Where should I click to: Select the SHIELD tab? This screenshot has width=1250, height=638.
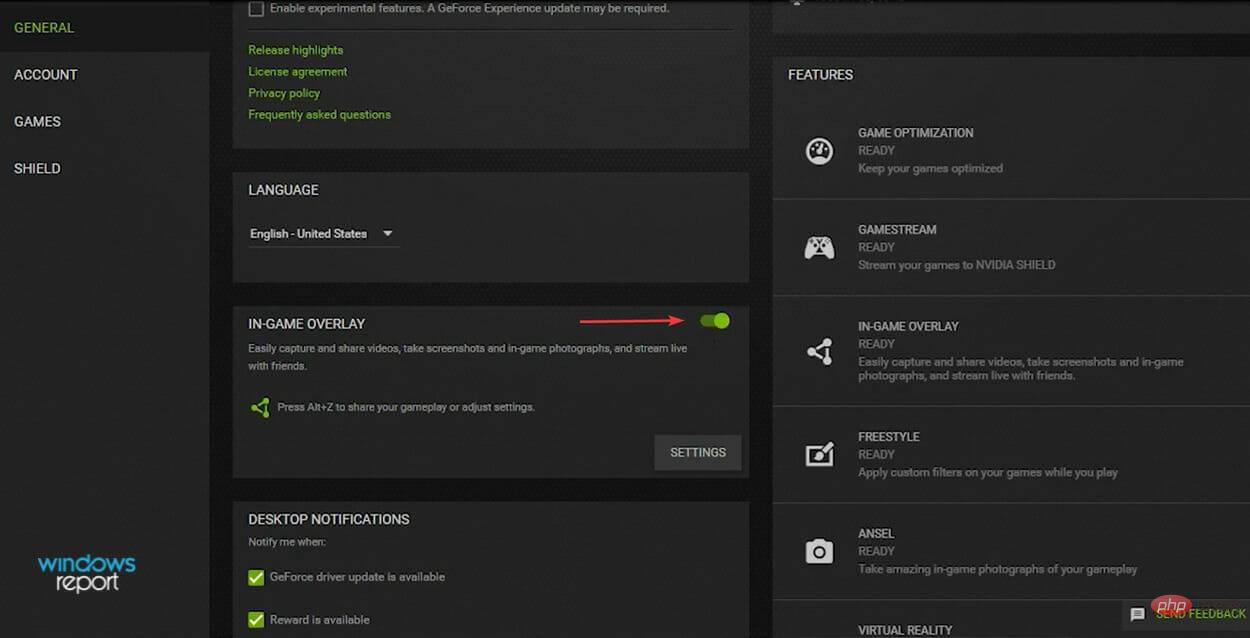(x=37, y=168)
